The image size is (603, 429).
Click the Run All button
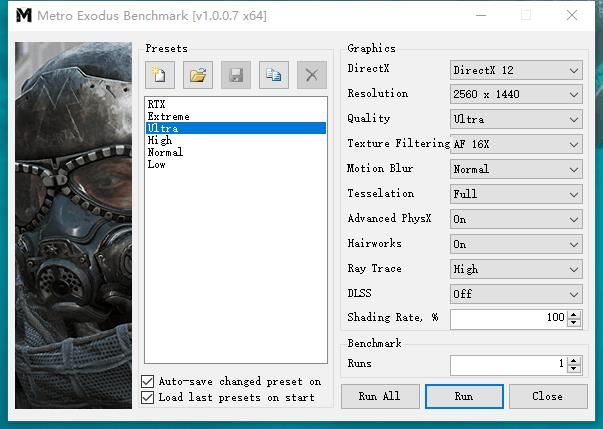[380, 396]
